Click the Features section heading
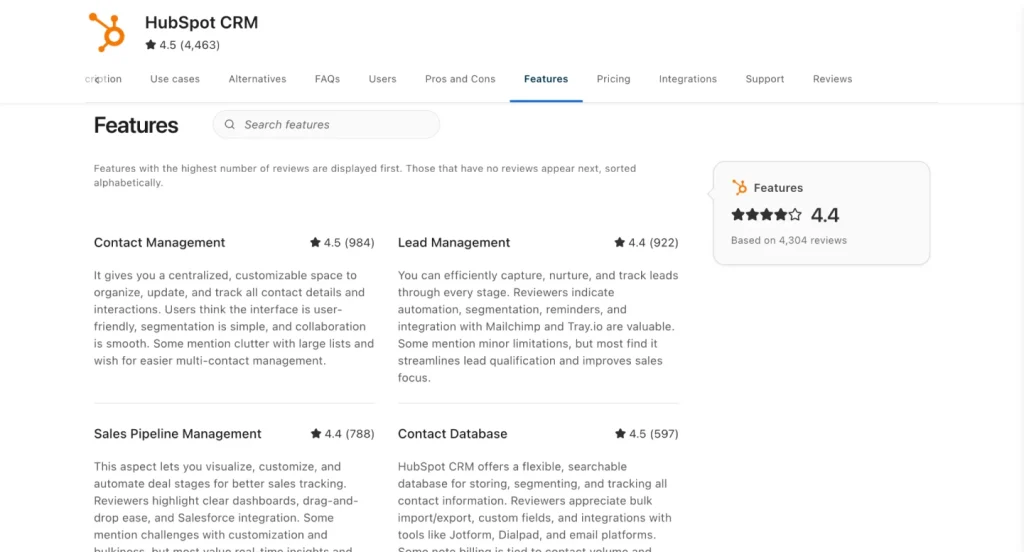 [x=136, y=125]
